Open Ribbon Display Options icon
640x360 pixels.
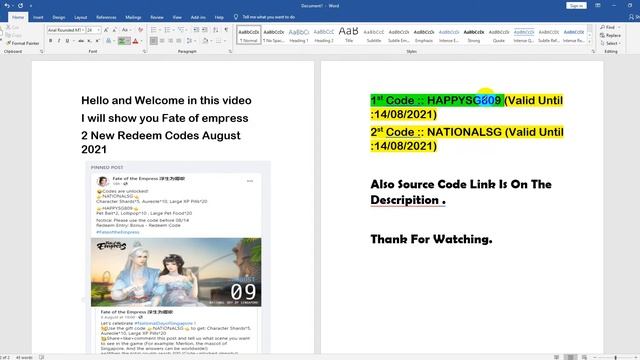[x=598, y=6]
